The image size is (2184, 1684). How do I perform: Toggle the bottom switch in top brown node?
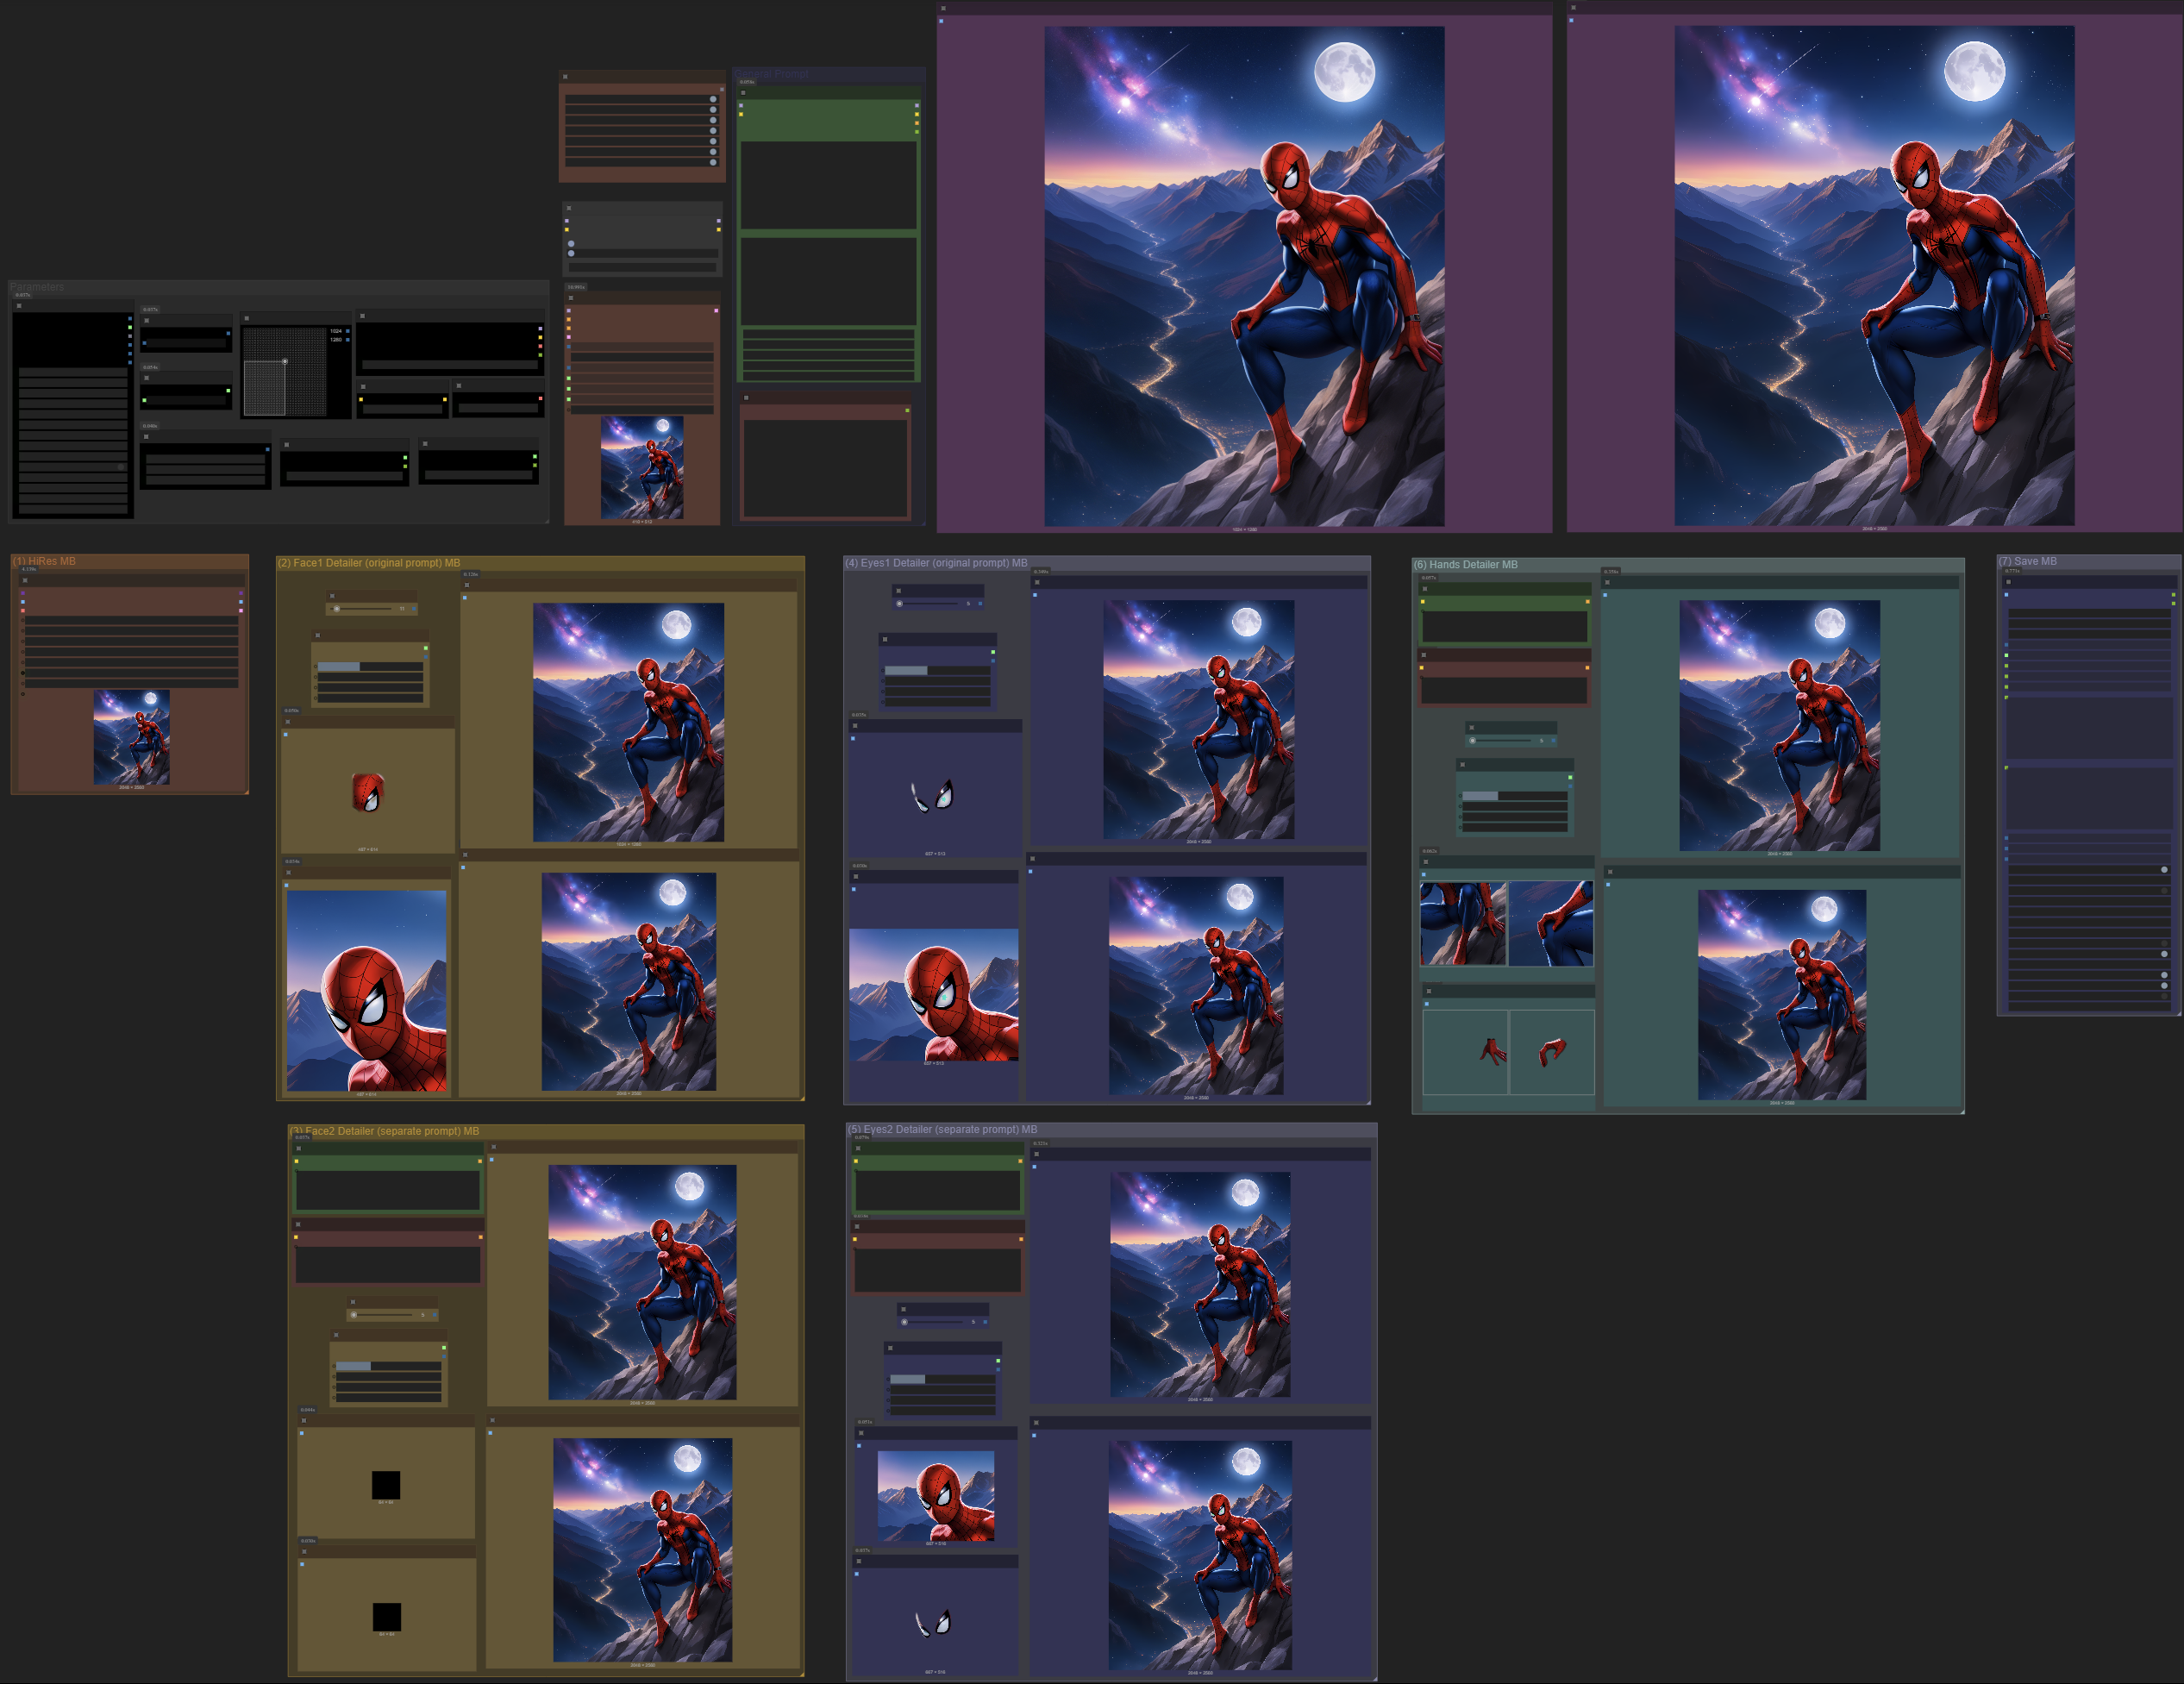tap(713, 162)
